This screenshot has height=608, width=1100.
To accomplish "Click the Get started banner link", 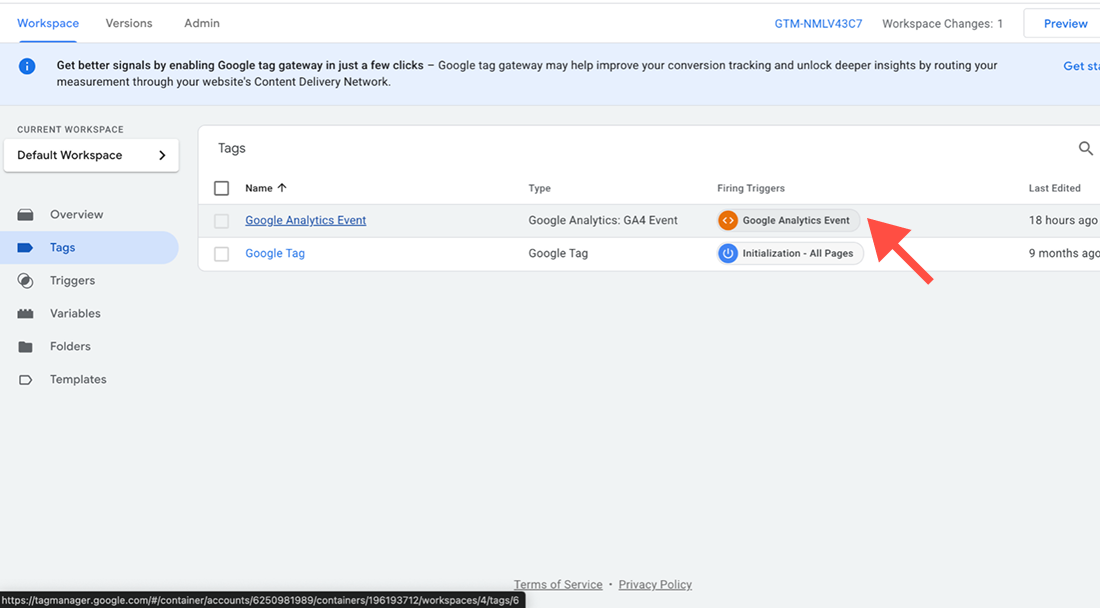I will point(1081,66).
